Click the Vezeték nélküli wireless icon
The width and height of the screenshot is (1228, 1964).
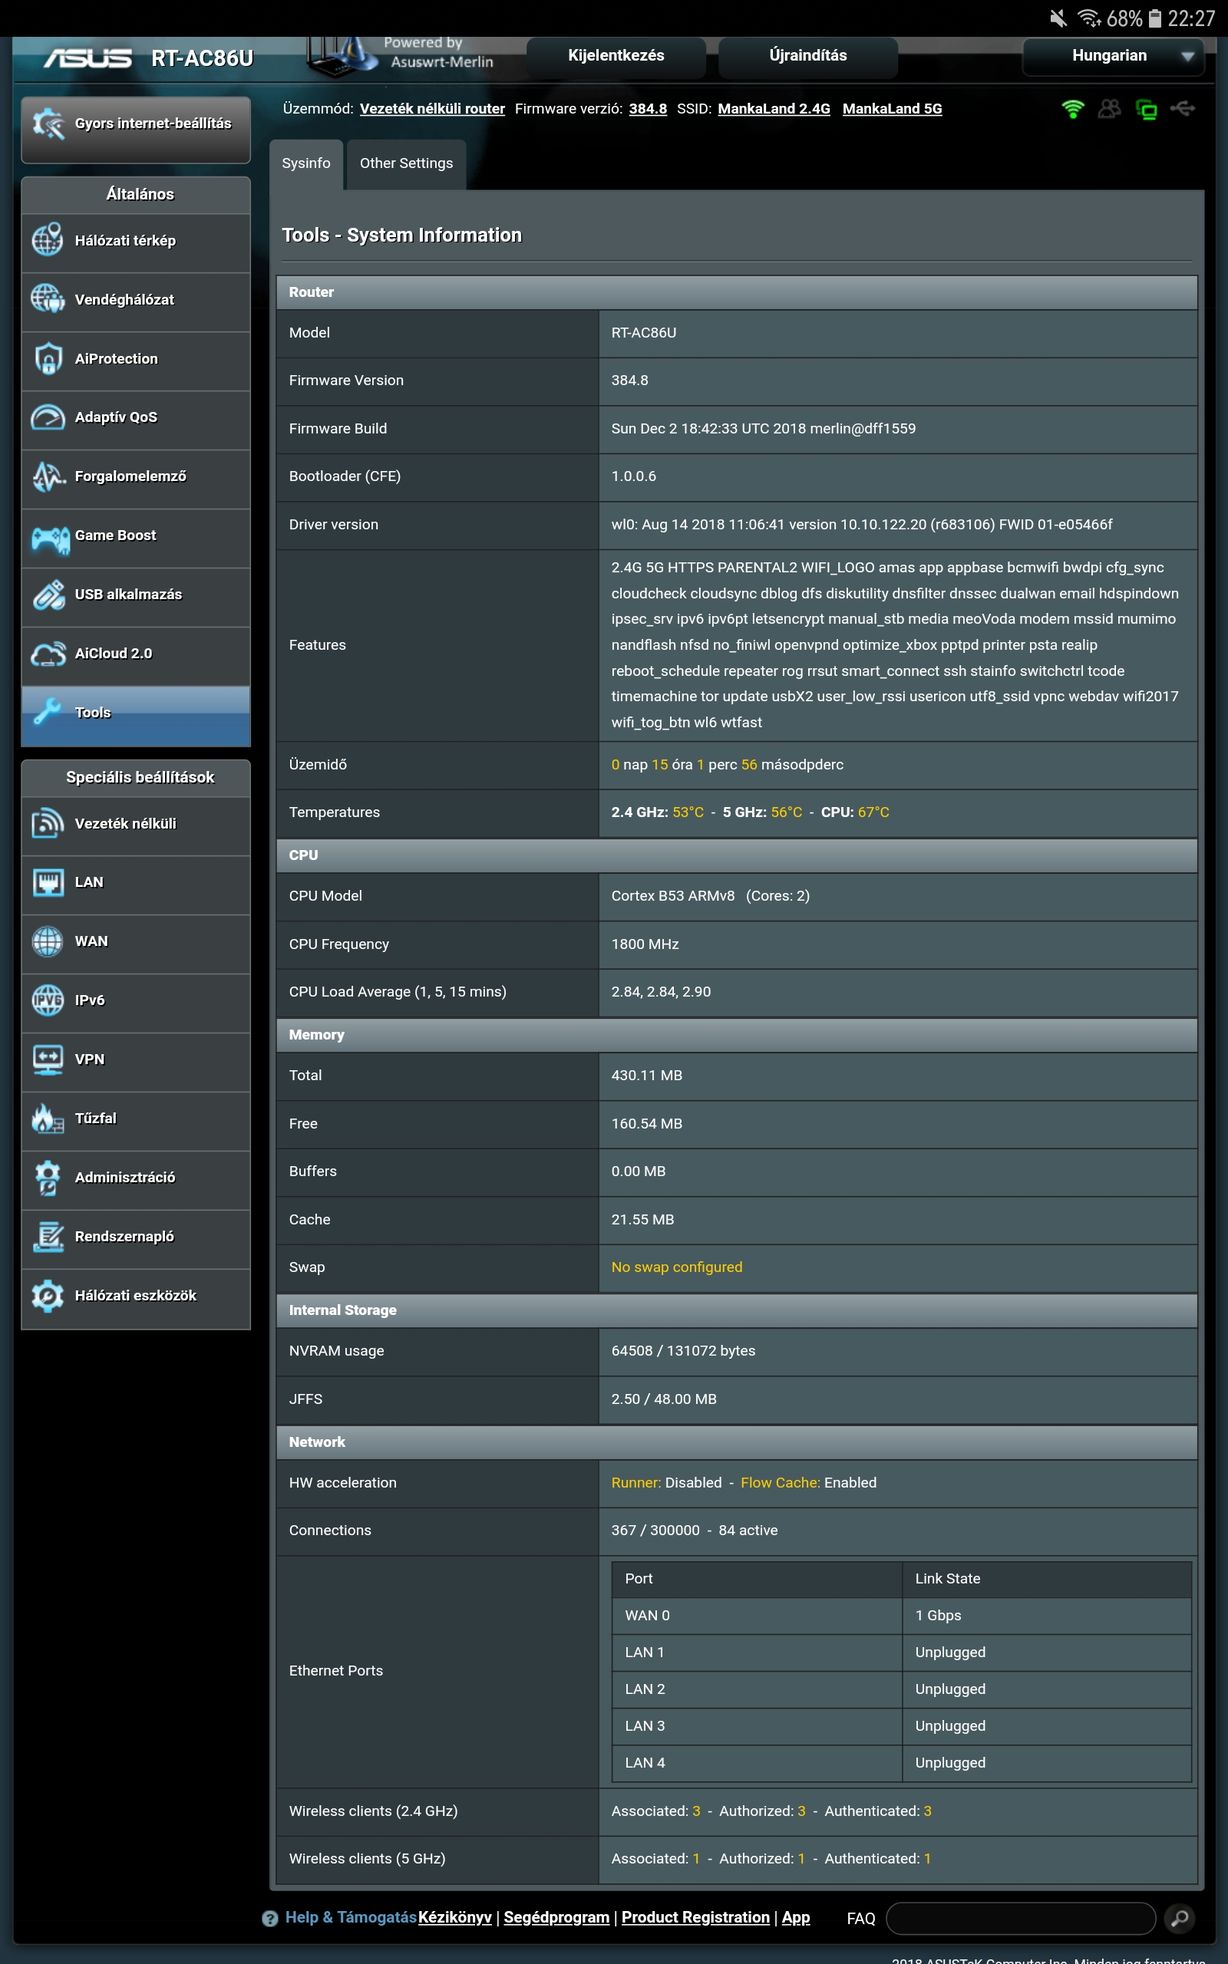pyautogui.click(x=48, y=824)
